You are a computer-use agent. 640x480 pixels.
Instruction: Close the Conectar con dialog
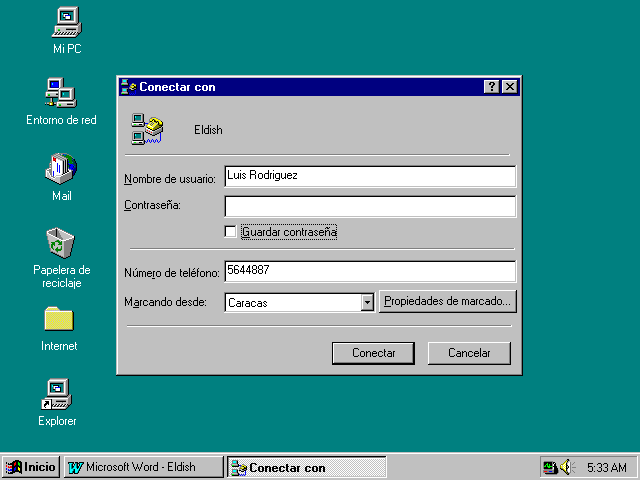click(510, 87)
